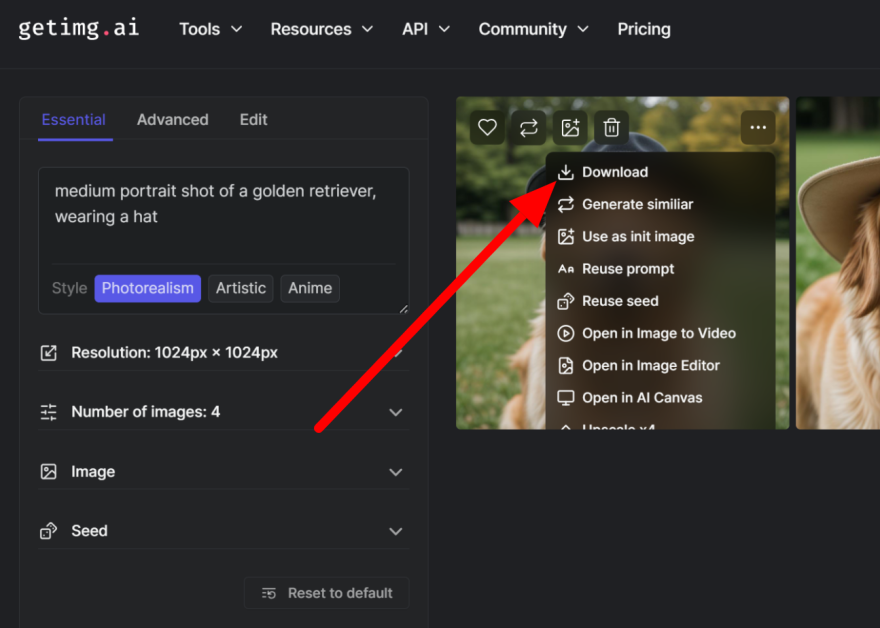Click the use as init image icon

[x=570, y=128]
